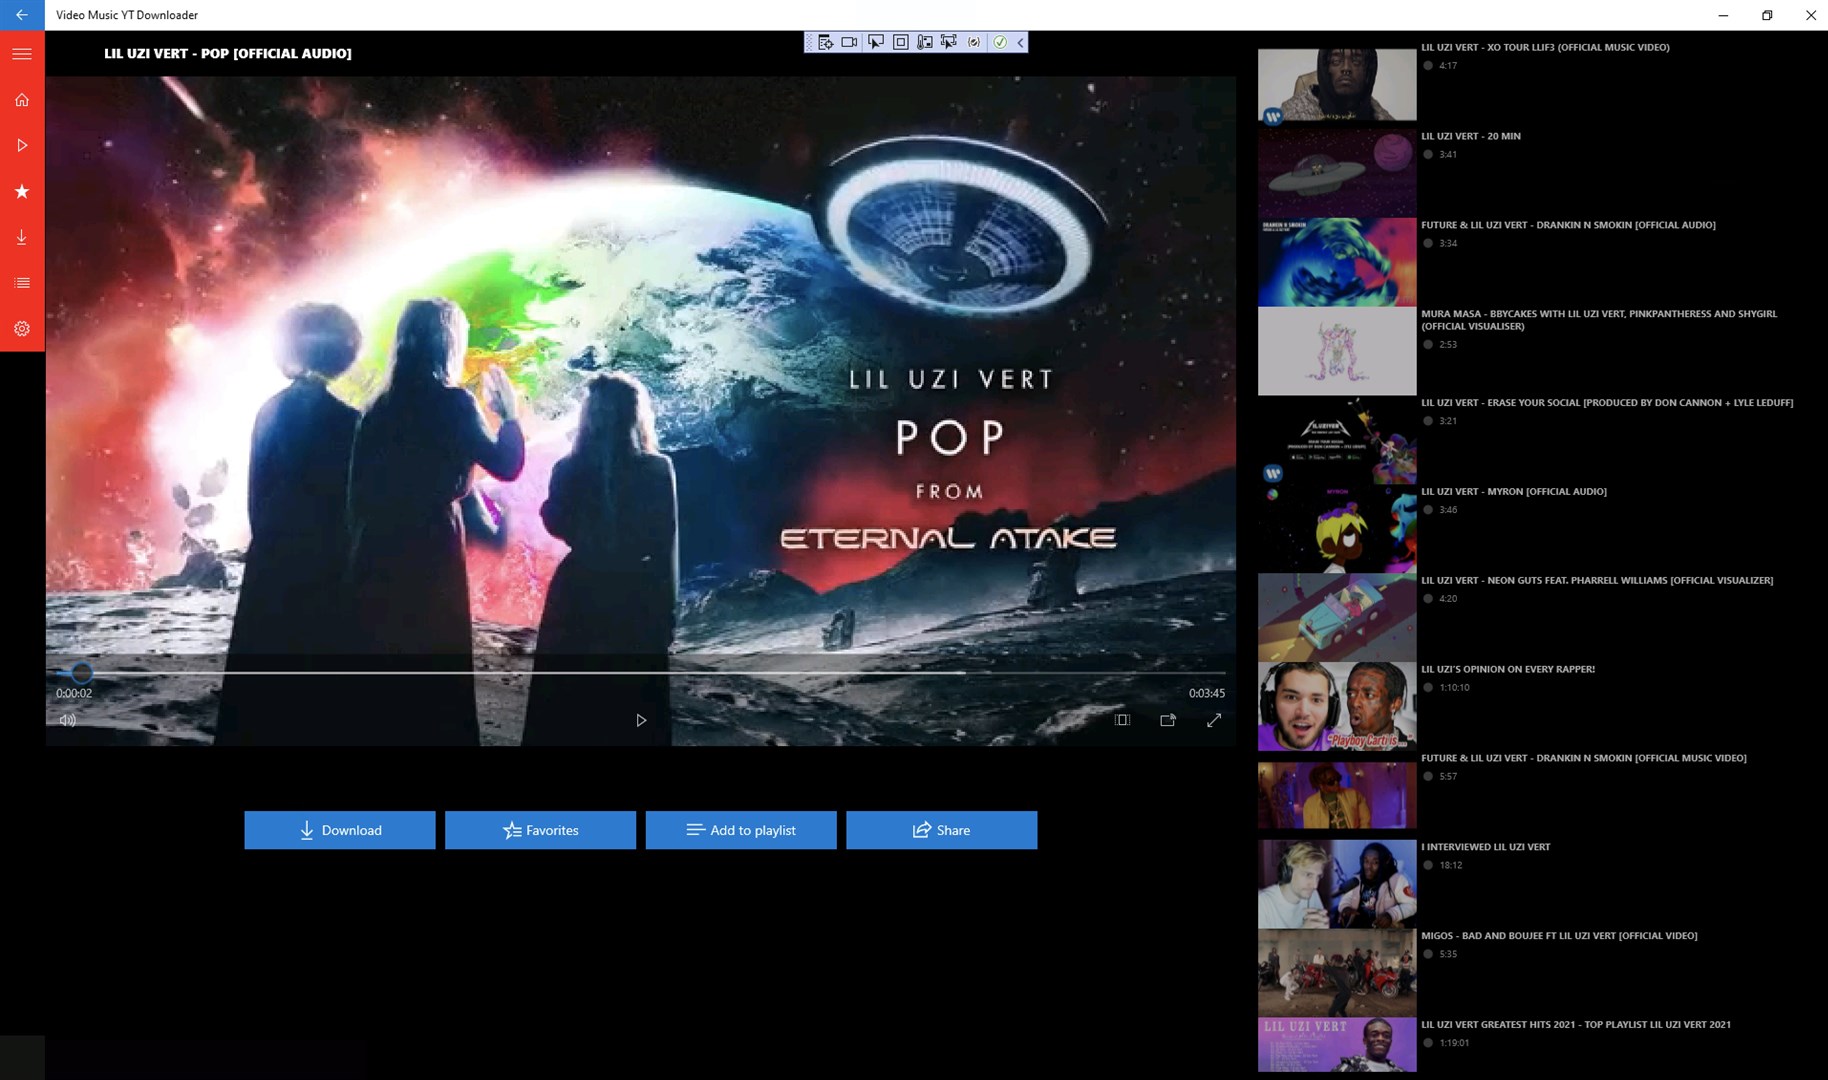Collapse the debug toolbar with the chevron
The image size is (1828, 1080).
(1020, 42)
